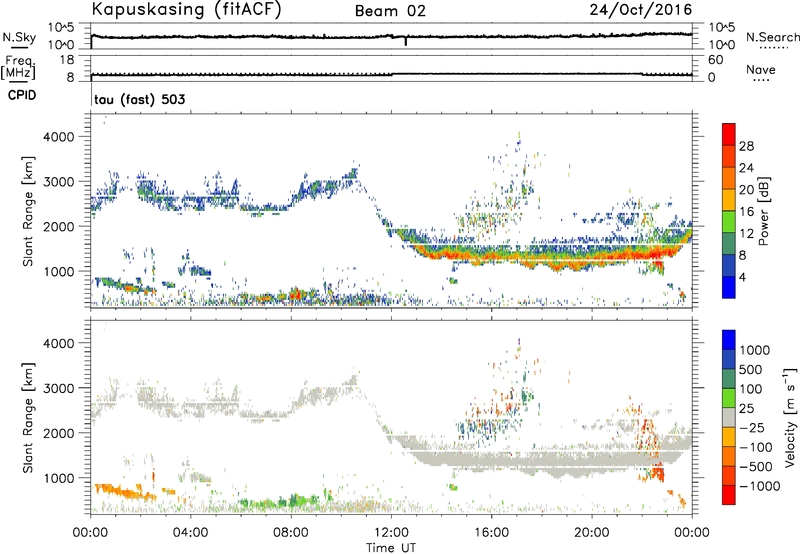
Task: Click the 24 dB colorbar label
Action: (746, 168)
